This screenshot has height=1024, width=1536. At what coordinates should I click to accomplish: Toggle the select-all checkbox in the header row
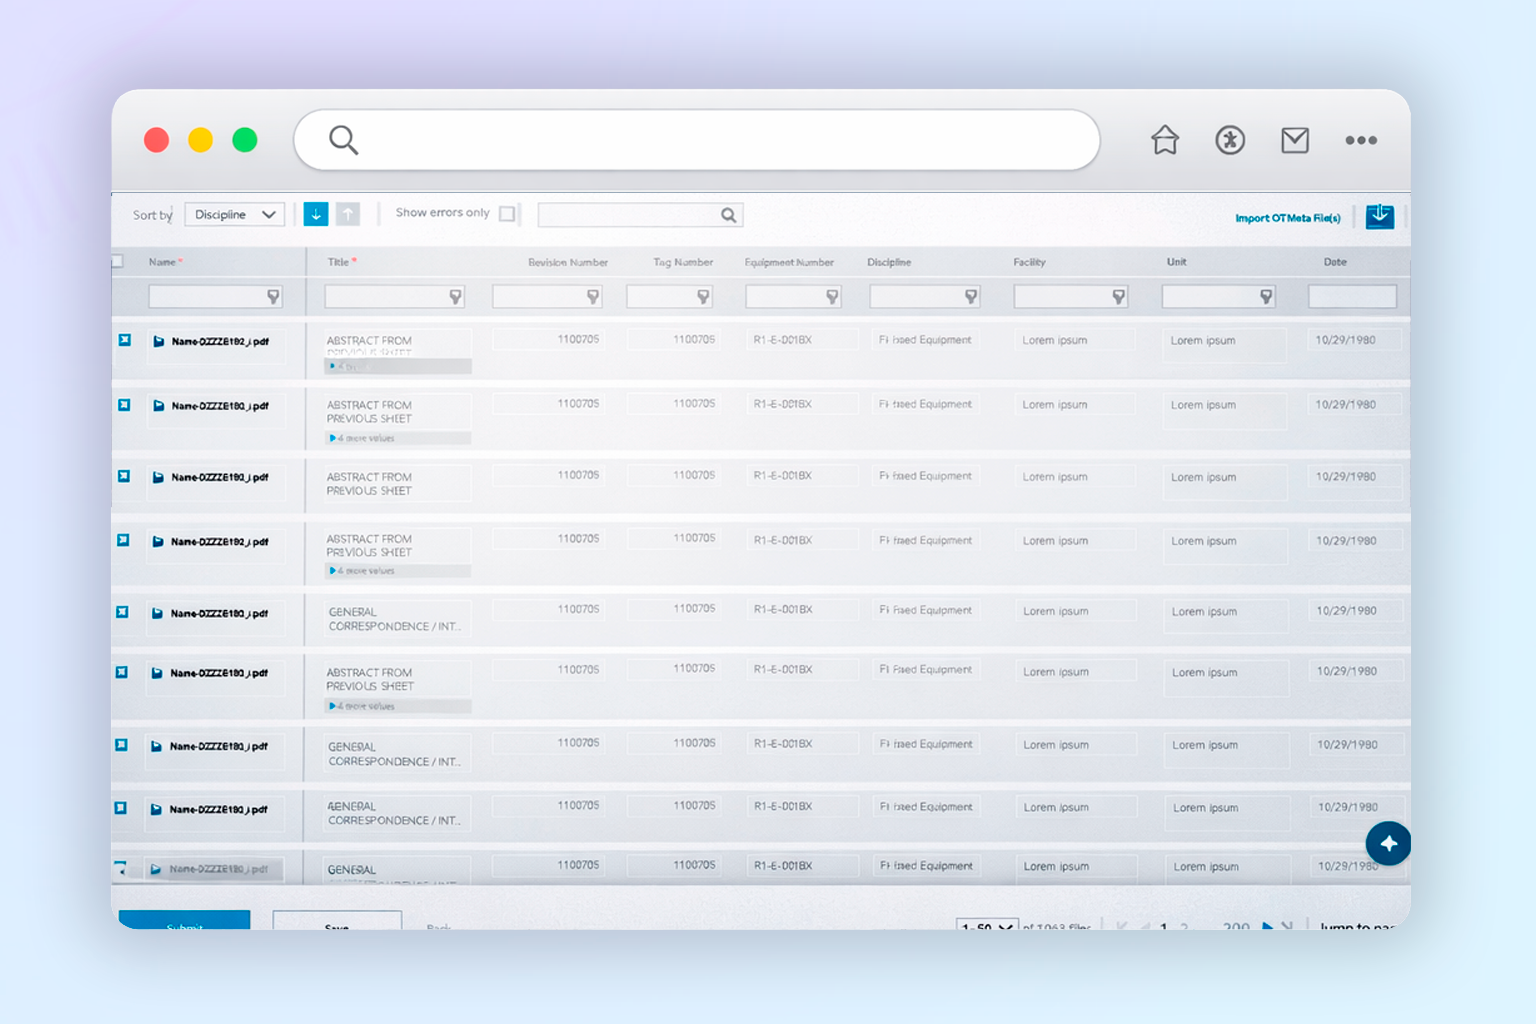[117, 260]
